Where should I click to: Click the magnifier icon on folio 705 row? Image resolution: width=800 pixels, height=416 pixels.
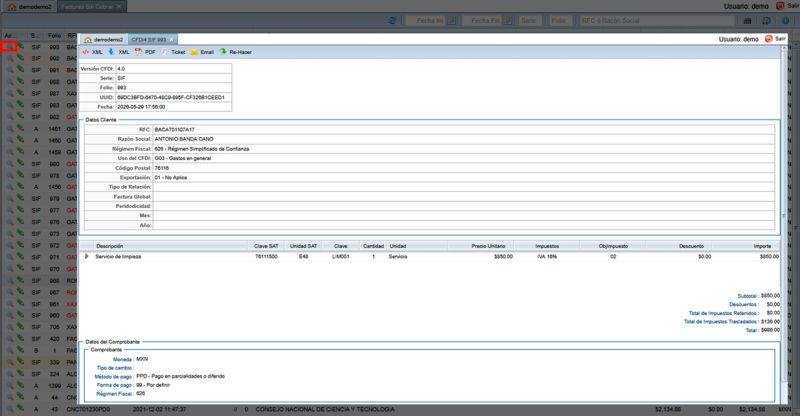coord(9,327)
